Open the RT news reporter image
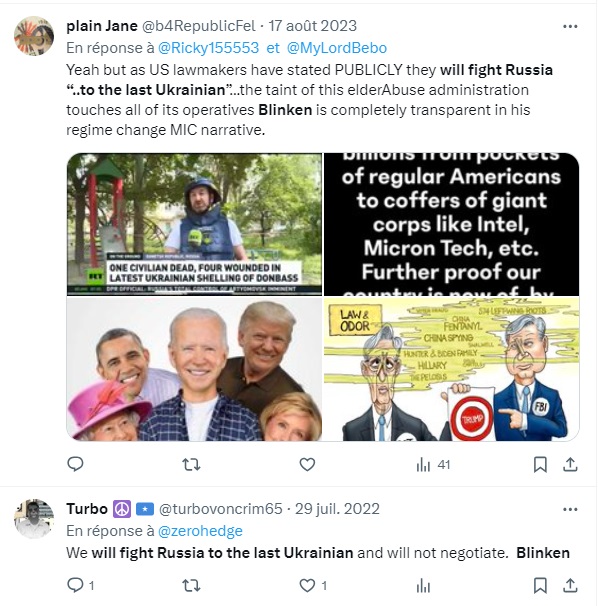The image size is (598, 606). coord(194,224)
